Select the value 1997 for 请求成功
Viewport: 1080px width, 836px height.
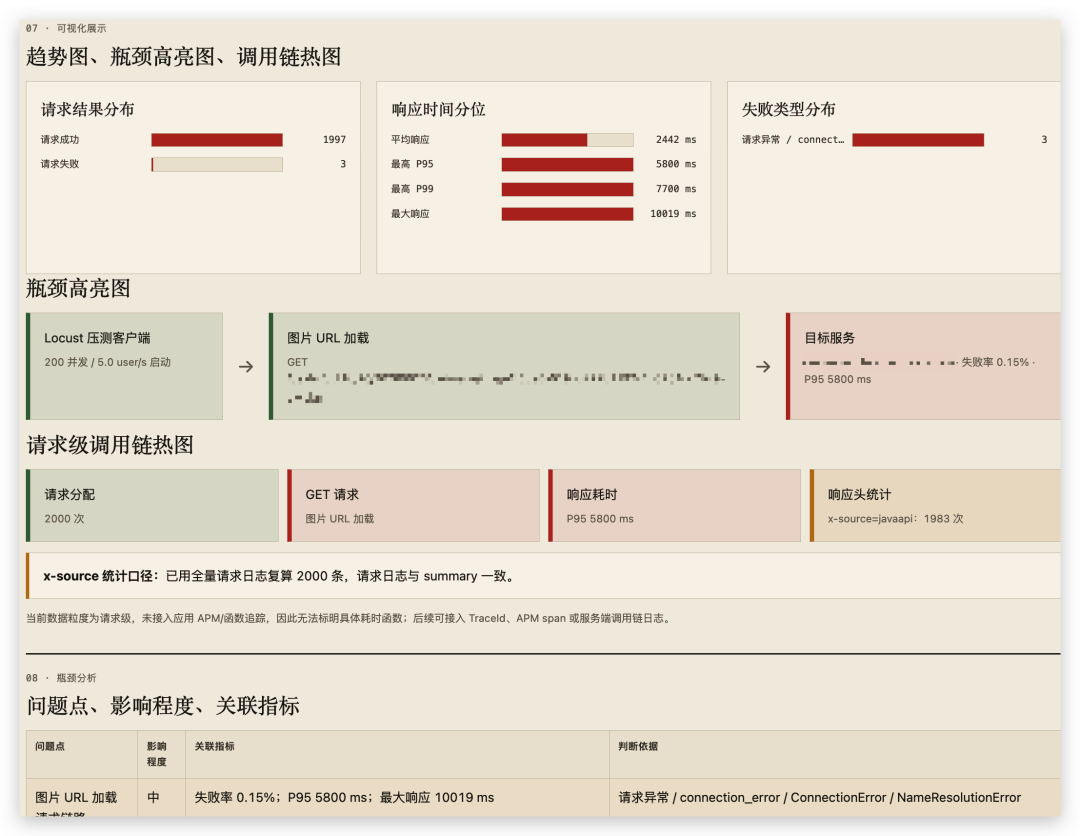[x=334, y=140]
